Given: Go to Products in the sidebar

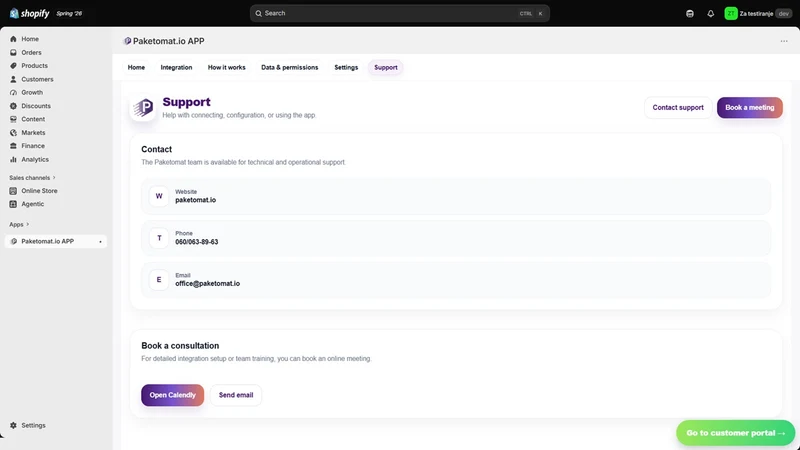Looking at the screenshot, I should 34,65.
